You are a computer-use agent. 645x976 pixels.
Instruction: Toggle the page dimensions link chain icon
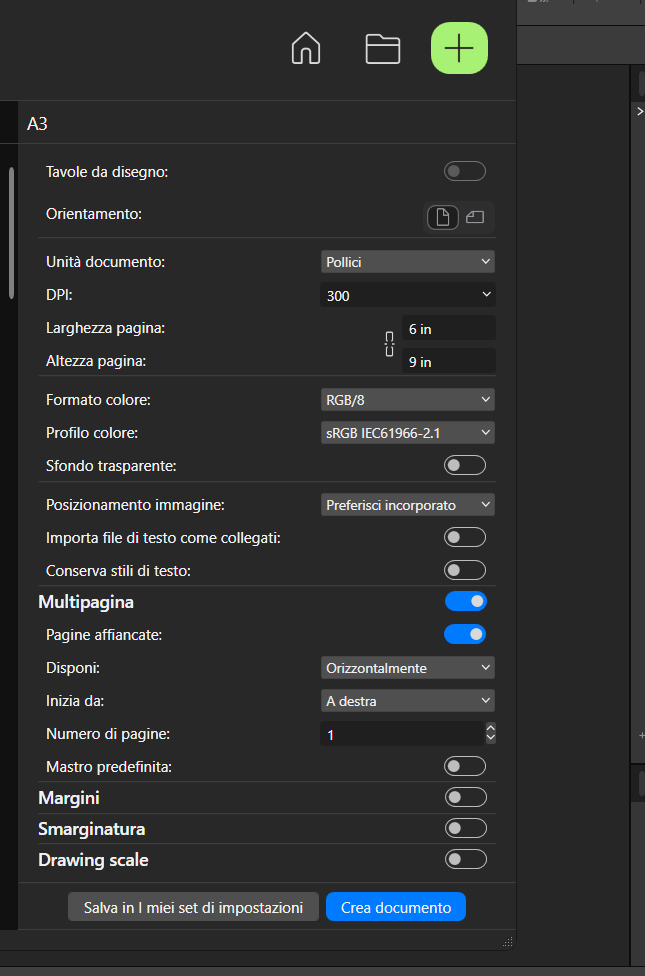coord(390,344)
